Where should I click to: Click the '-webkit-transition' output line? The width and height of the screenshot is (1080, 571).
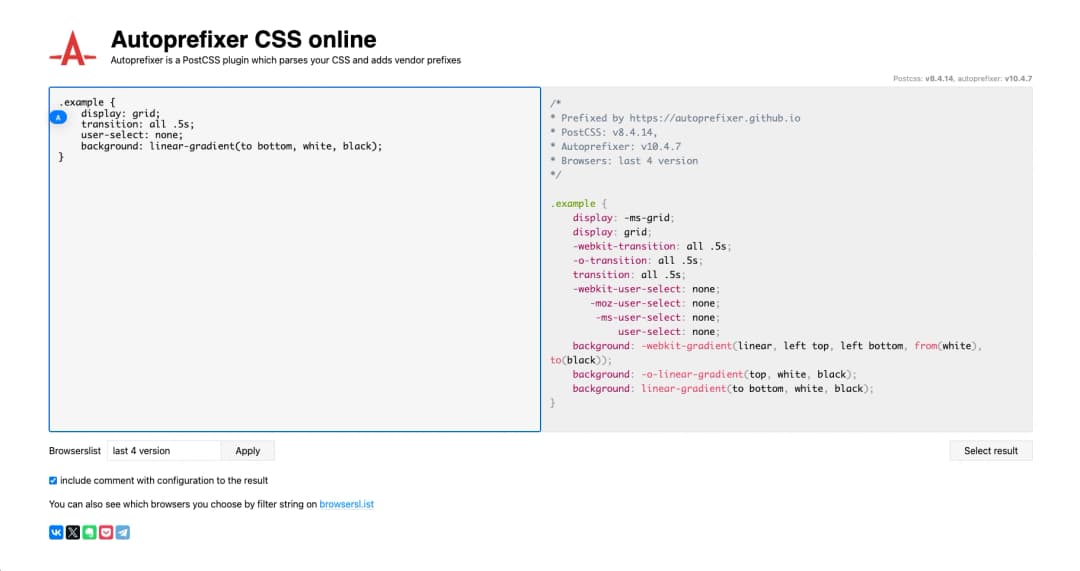[651, 246]
